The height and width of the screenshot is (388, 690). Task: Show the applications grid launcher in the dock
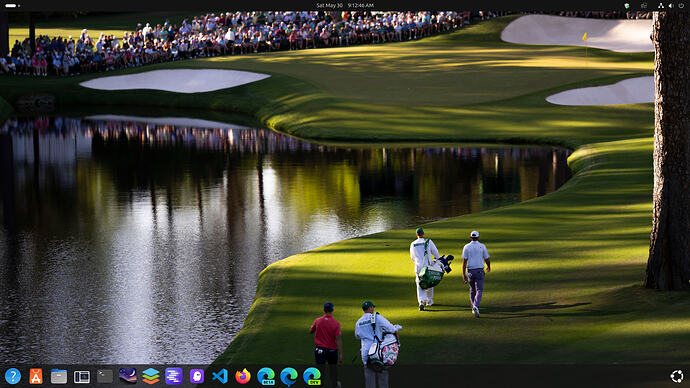pos(677,376)
